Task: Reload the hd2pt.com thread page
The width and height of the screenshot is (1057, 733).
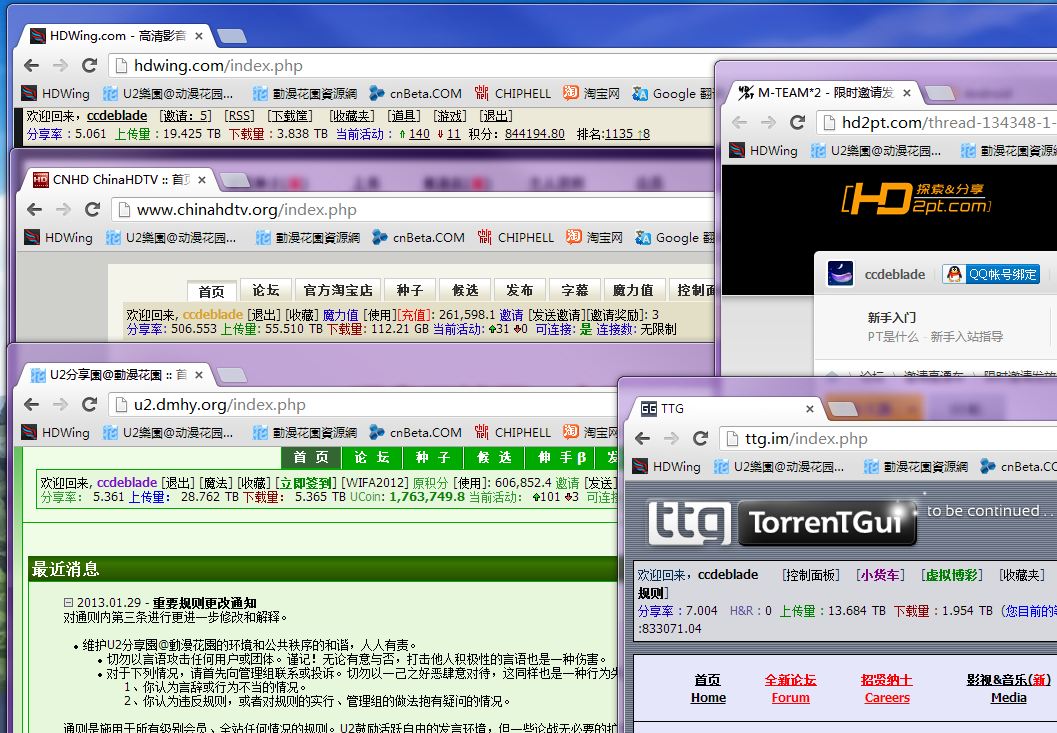Action: coord(797,123)
